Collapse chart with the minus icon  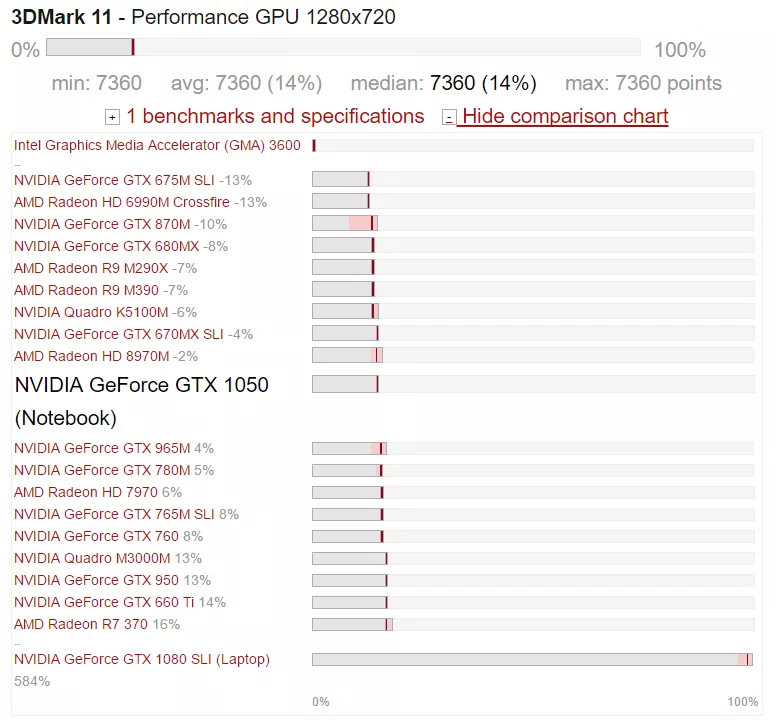[449, 117]
